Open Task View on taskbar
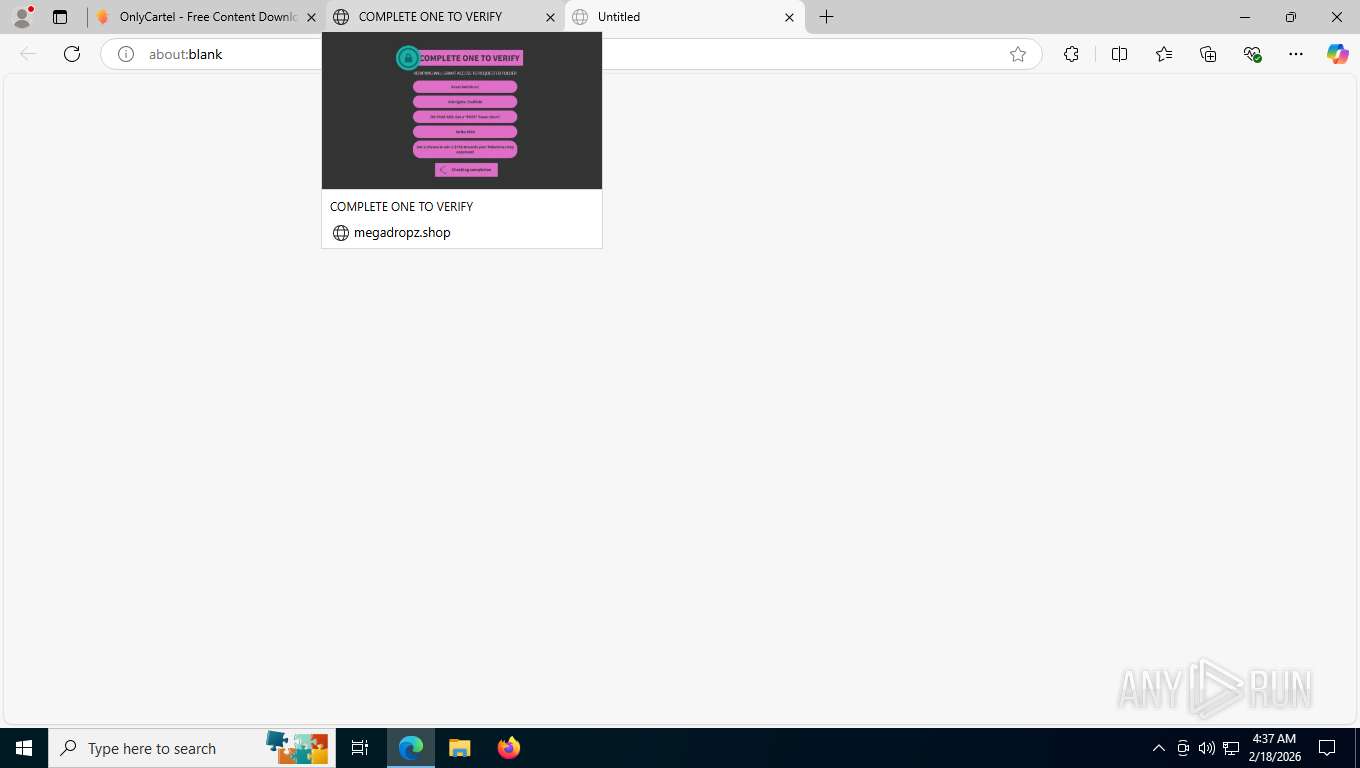This screenshot has width=1360, height=768. pos(360,748)
